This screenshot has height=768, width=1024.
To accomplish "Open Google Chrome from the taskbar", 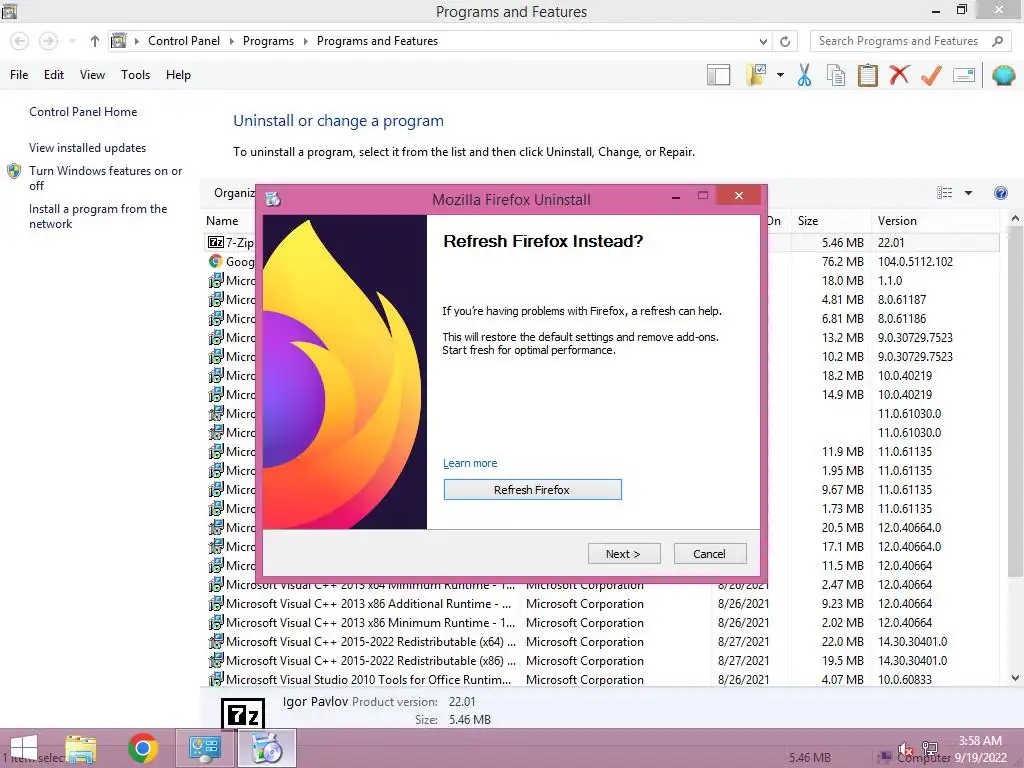I will tap(142, 748).
